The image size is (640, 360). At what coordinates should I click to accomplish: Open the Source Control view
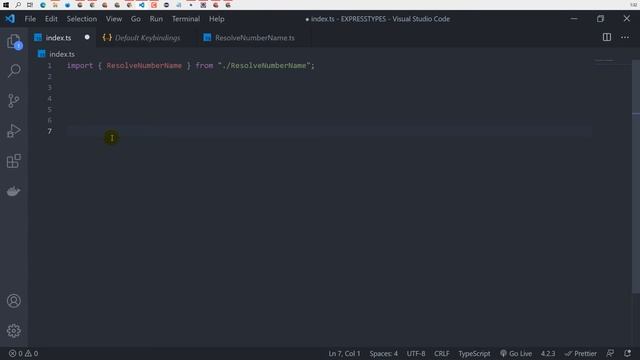[14, 101]
